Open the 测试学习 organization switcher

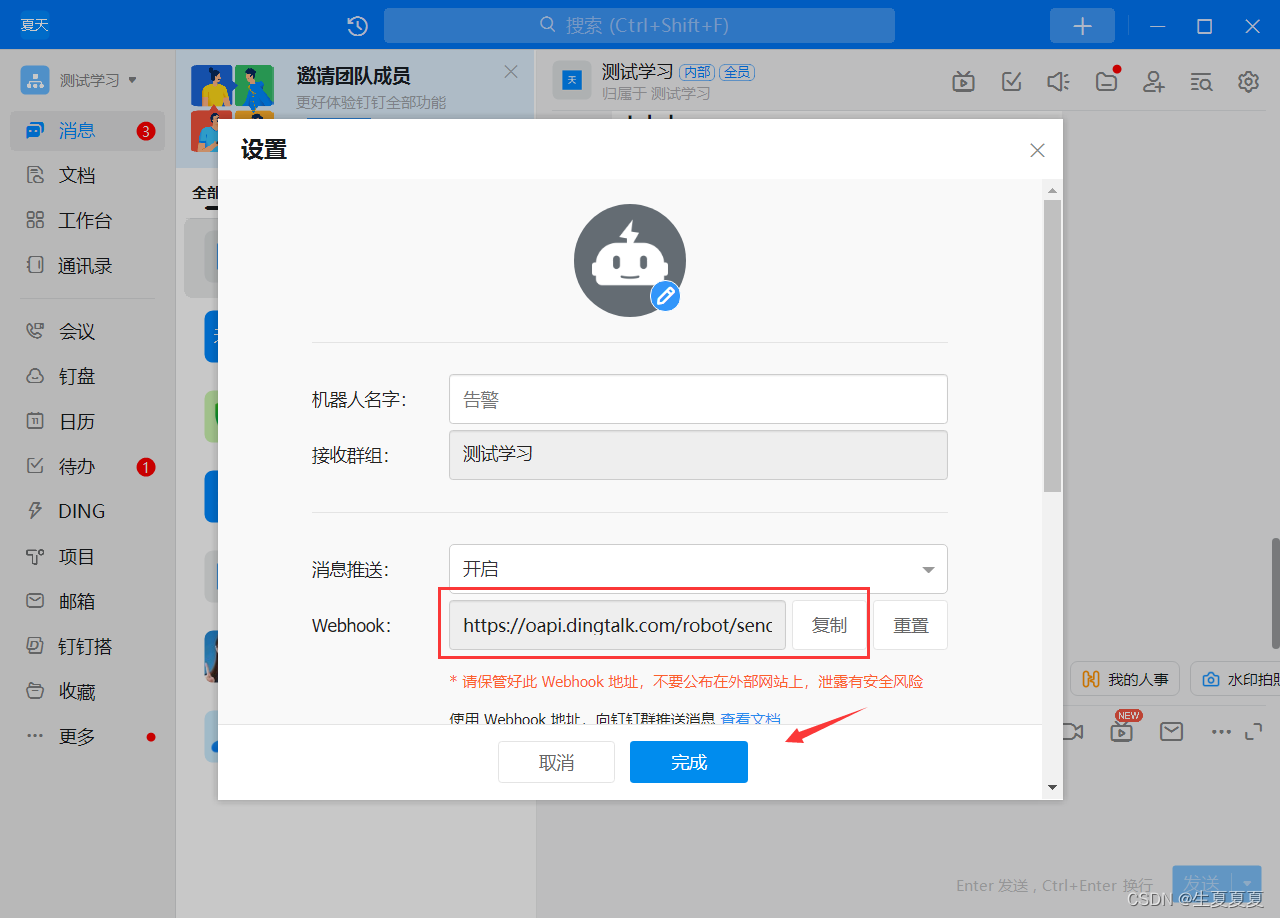click(x=80, y=80)
